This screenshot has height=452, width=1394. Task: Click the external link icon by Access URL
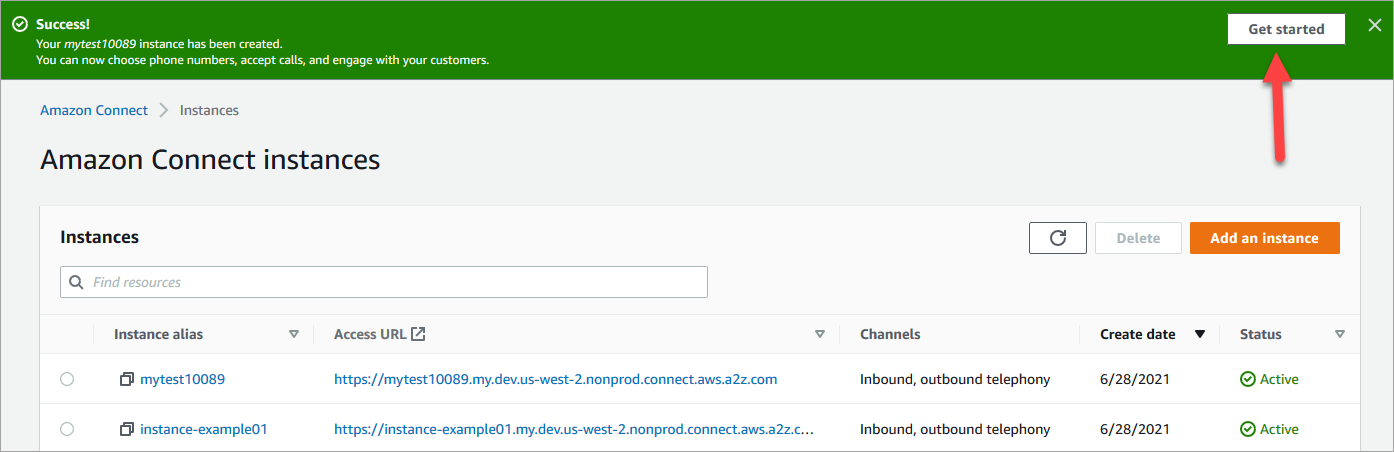click(x=419, y=334)
